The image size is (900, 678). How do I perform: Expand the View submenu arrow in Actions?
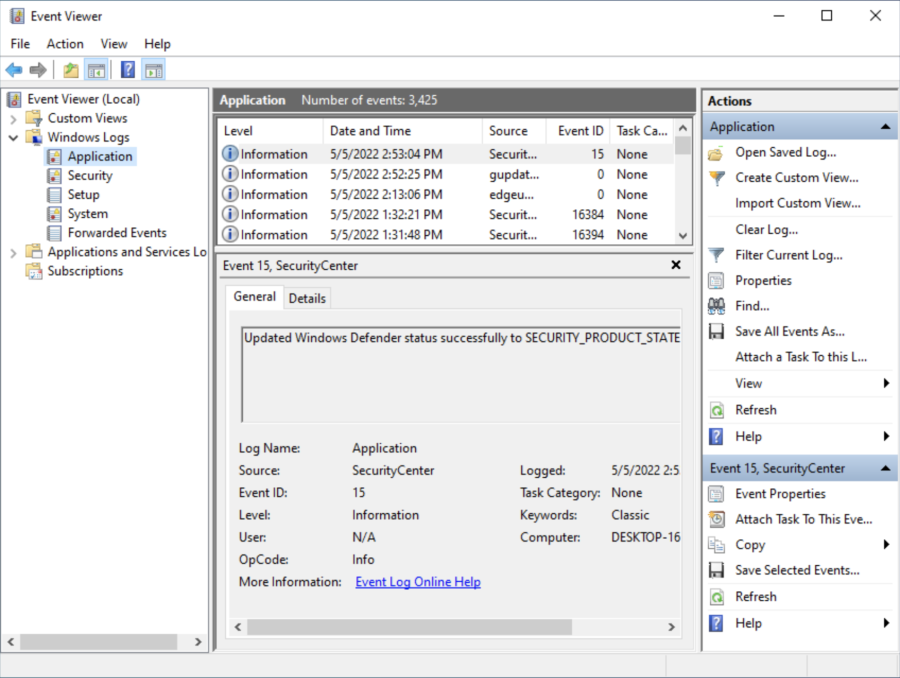886,383
